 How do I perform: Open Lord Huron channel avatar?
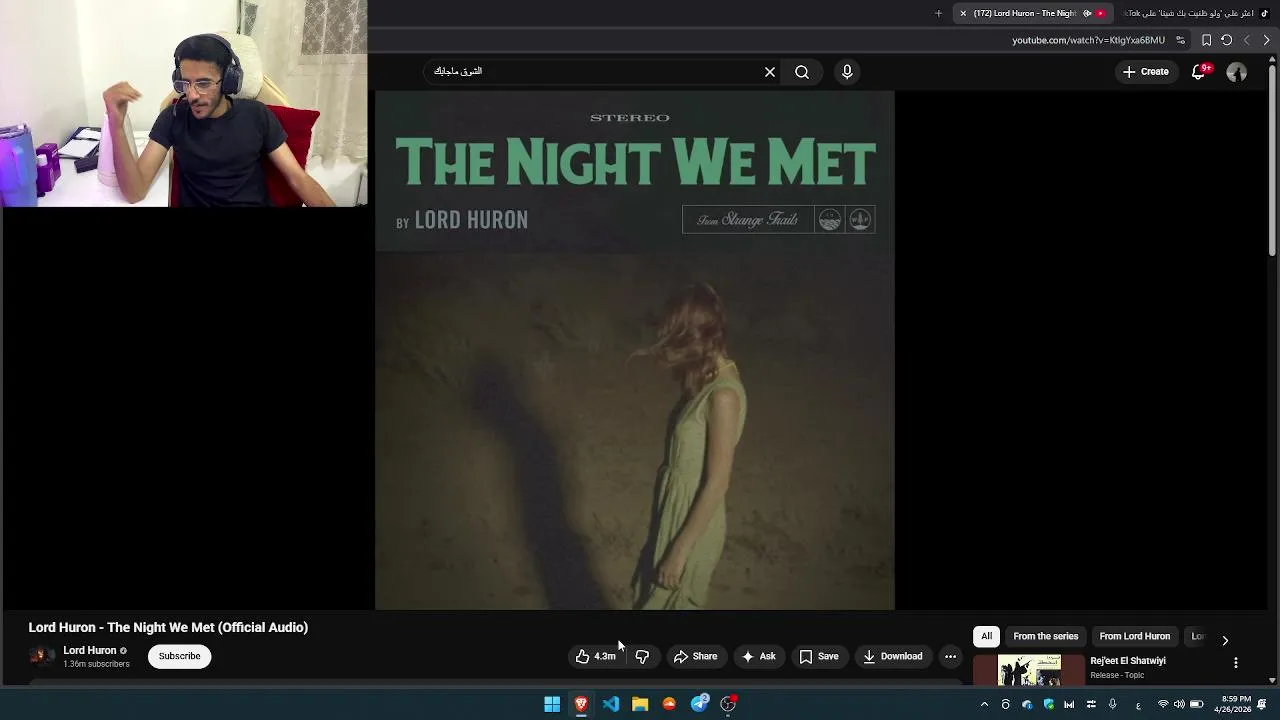click(x=42, y=656)
